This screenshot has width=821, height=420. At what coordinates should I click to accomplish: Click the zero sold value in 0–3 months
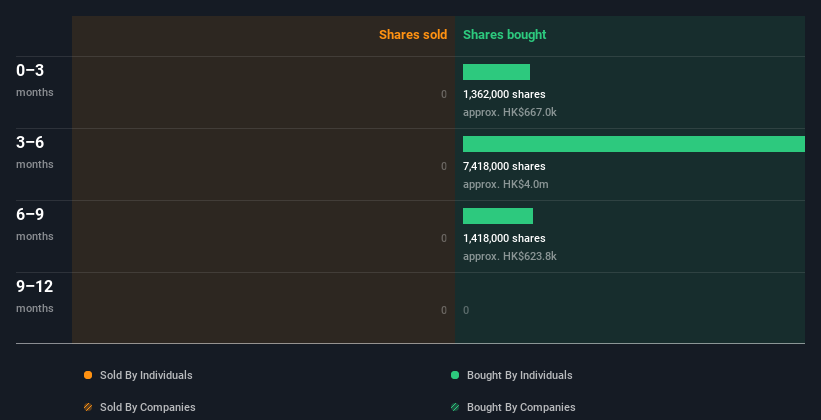[444, 94]
